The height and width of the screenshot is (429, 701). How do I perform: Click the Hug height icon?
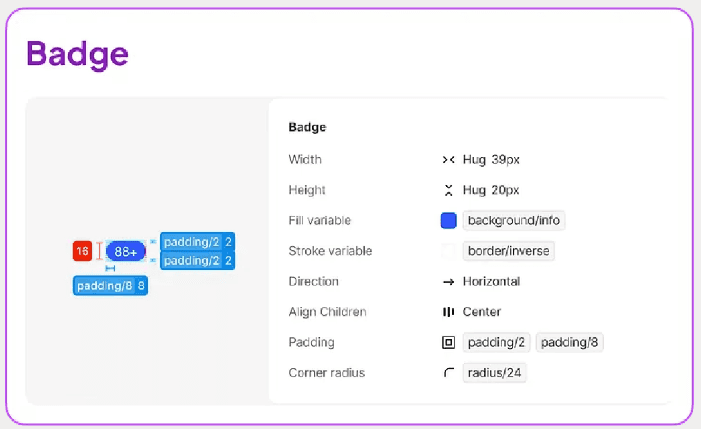click(448, 190)
